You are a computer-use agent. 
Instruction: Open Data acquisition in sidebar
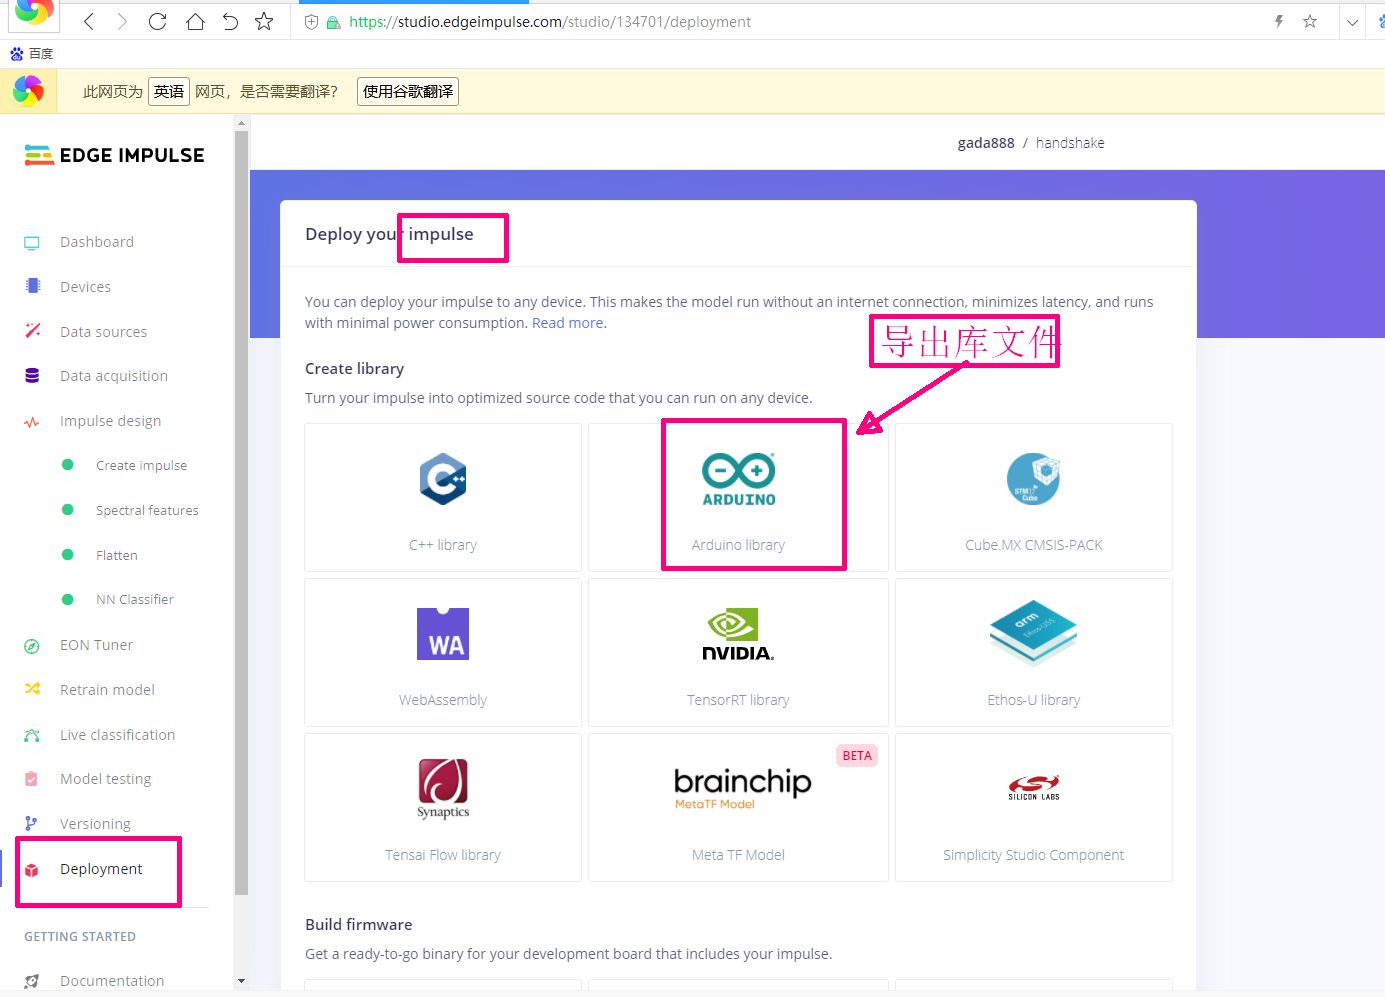114,376
